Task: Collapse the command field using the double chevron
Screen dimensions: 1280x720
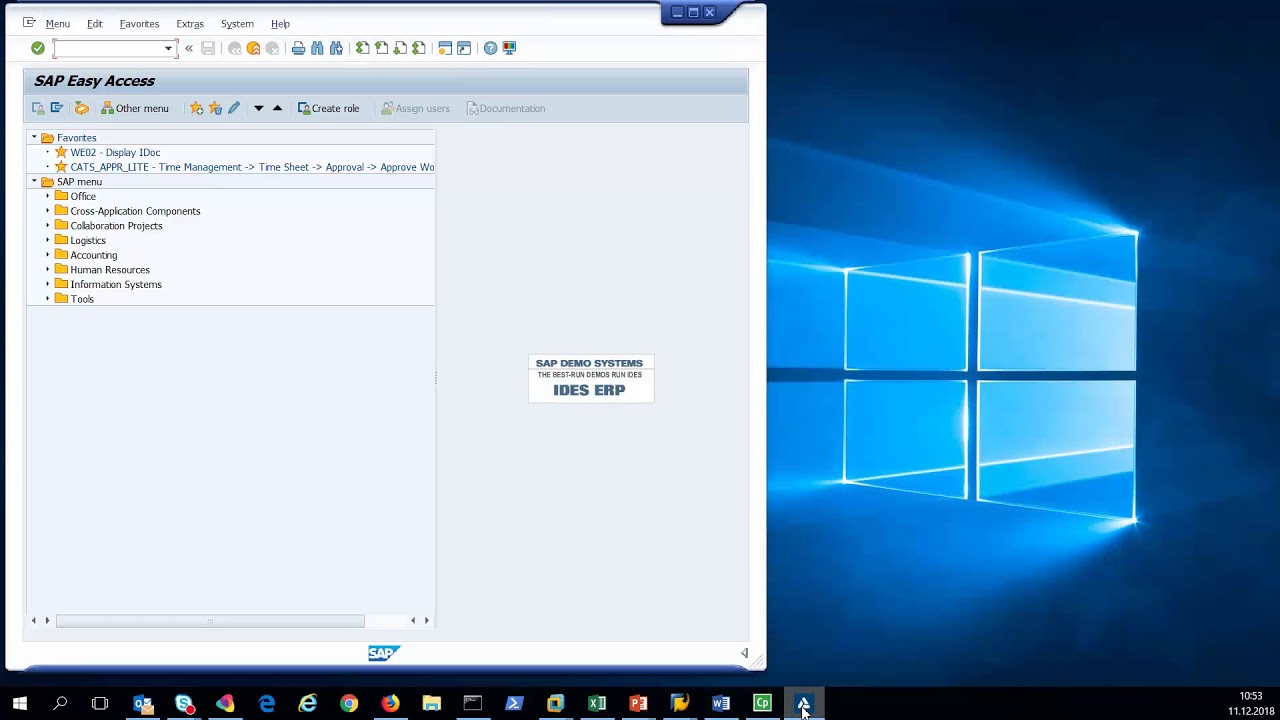Action: [188, 48]
